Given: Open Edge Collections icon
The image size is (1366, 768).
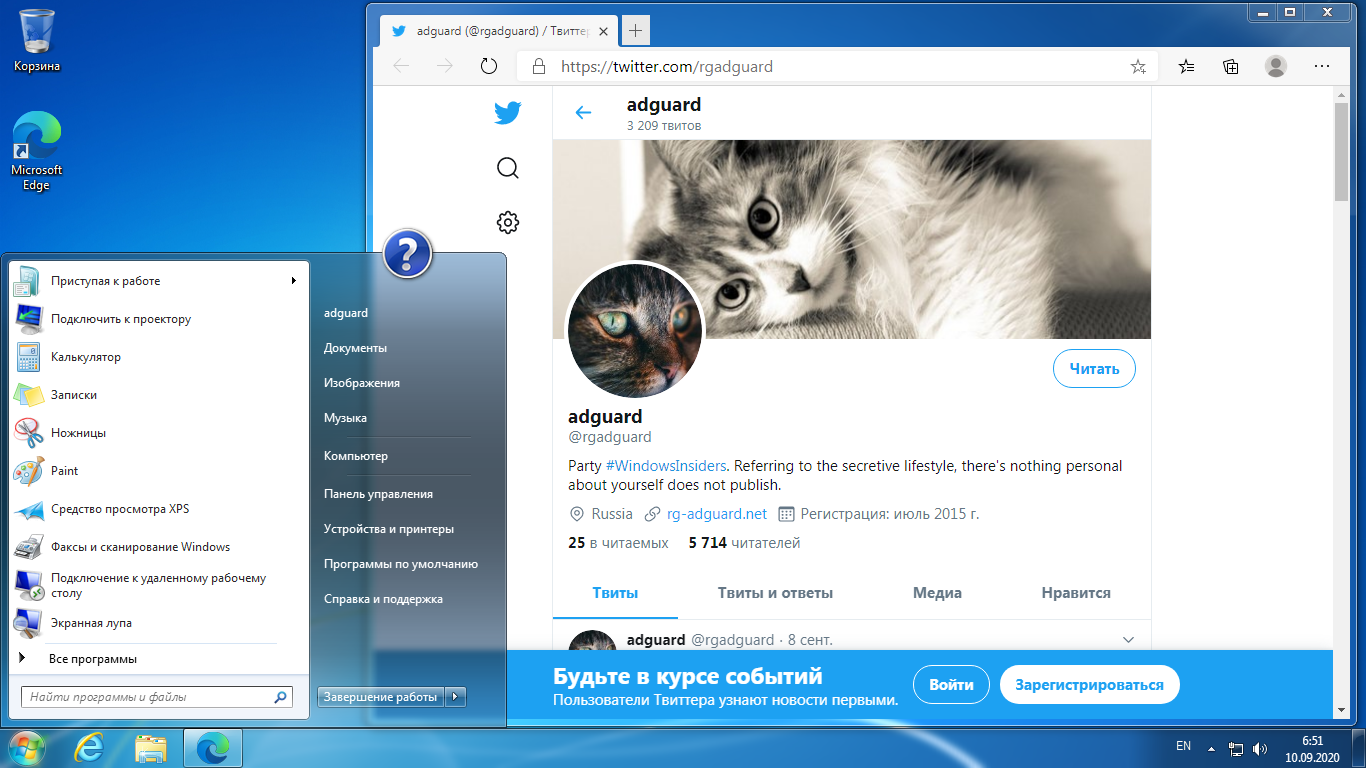Looking at the screenshot, I should tap(1231, 67).
